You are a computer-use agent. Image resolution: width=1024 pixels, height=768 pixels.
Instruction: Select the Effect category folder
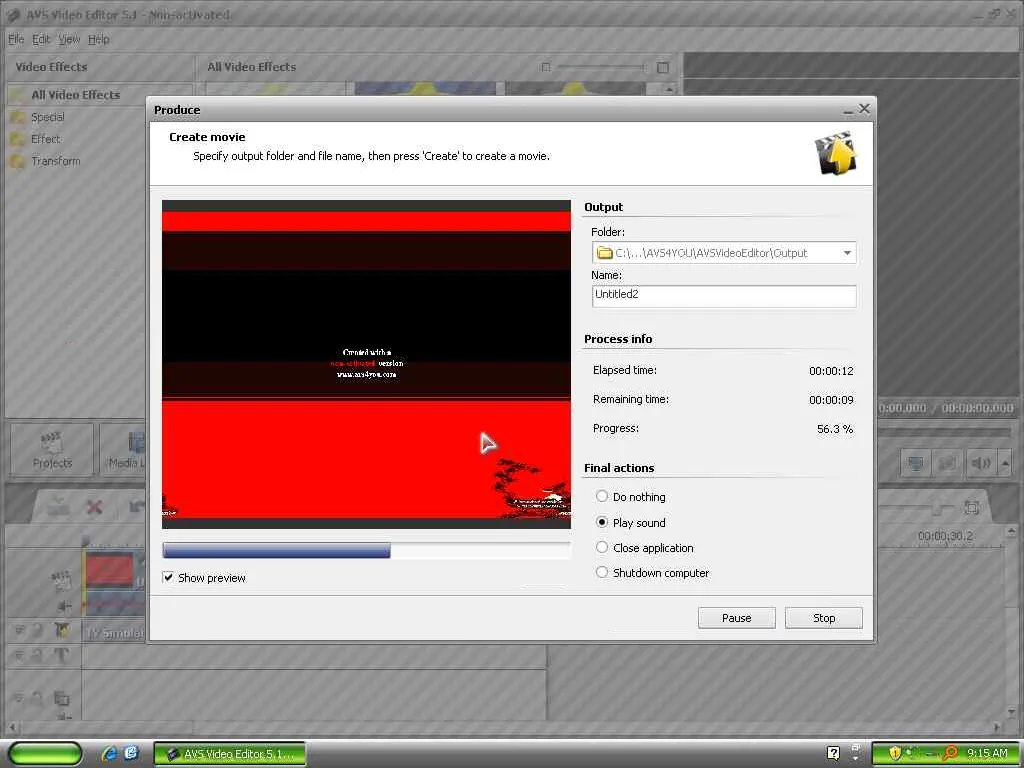click(46, 138)
